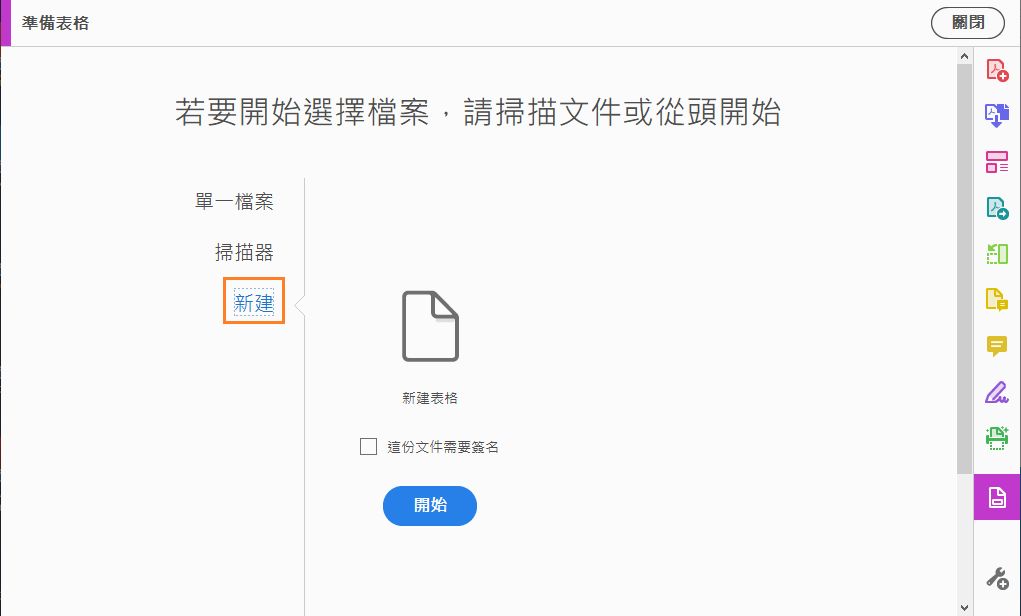Open the Create PDF tool icon
1021x616 pixels.
coord(996,68)
